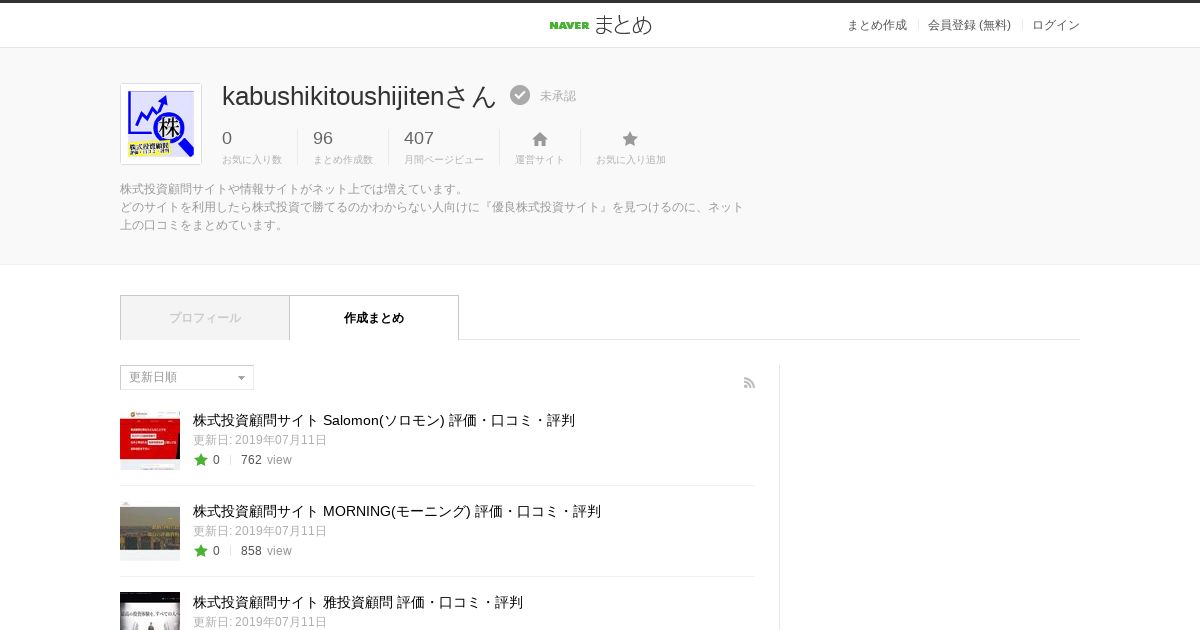Click green star on MORNING entry
Viewport: 1200px width, 630px height.
200,551
